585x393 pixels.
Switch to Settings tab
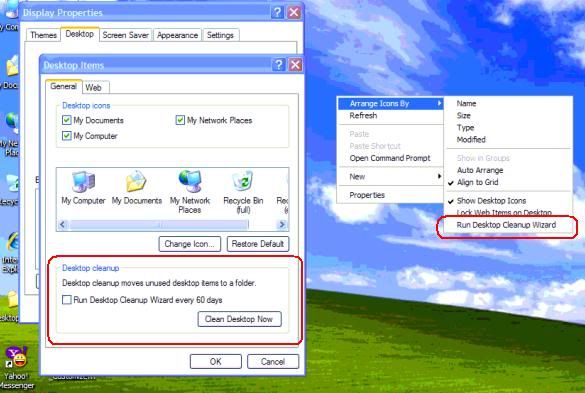tap(220, 35)
